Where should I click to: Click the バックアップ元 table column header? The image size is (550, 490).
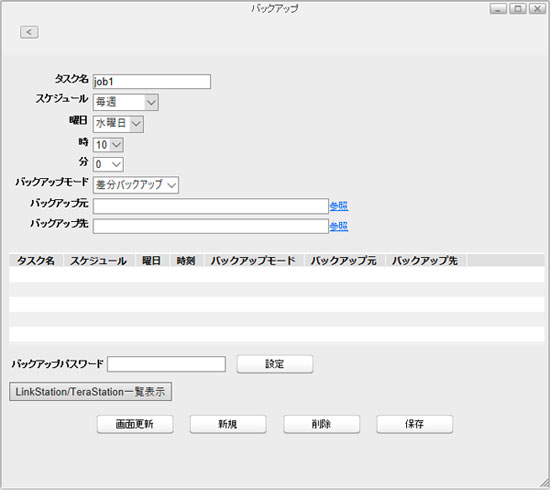(x=344, y=261)
